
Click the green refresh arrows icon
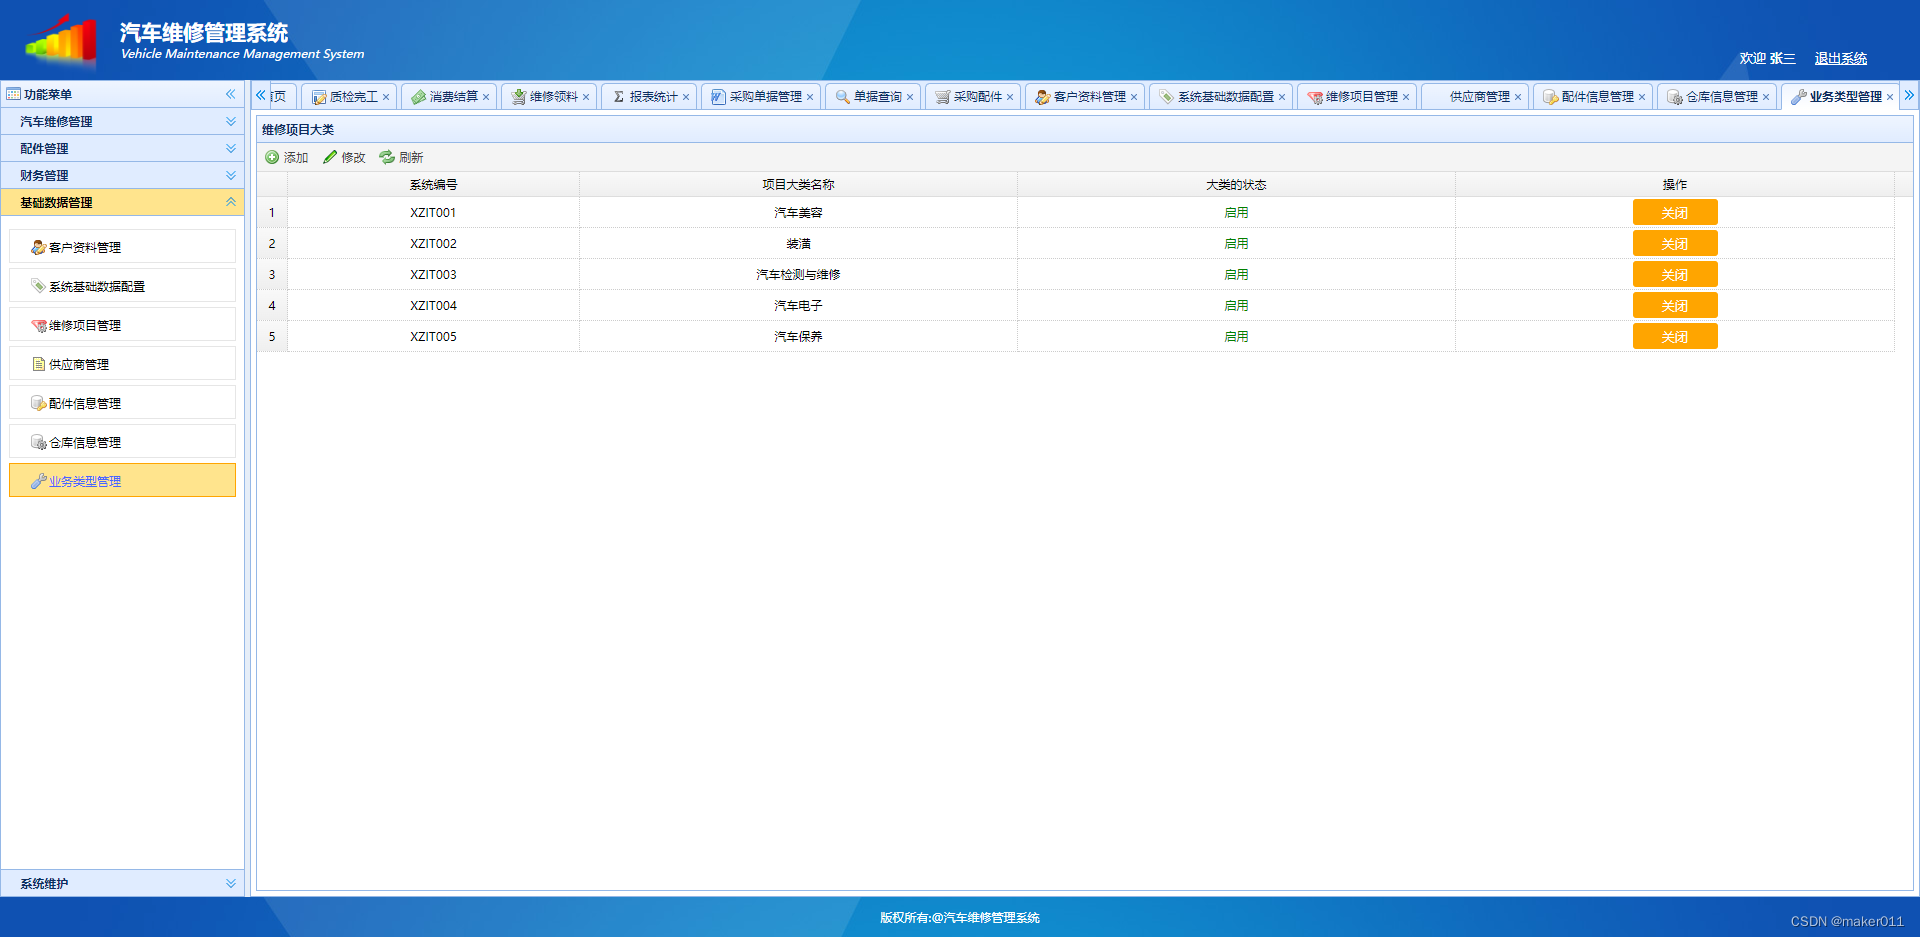[x=387, y=157]
